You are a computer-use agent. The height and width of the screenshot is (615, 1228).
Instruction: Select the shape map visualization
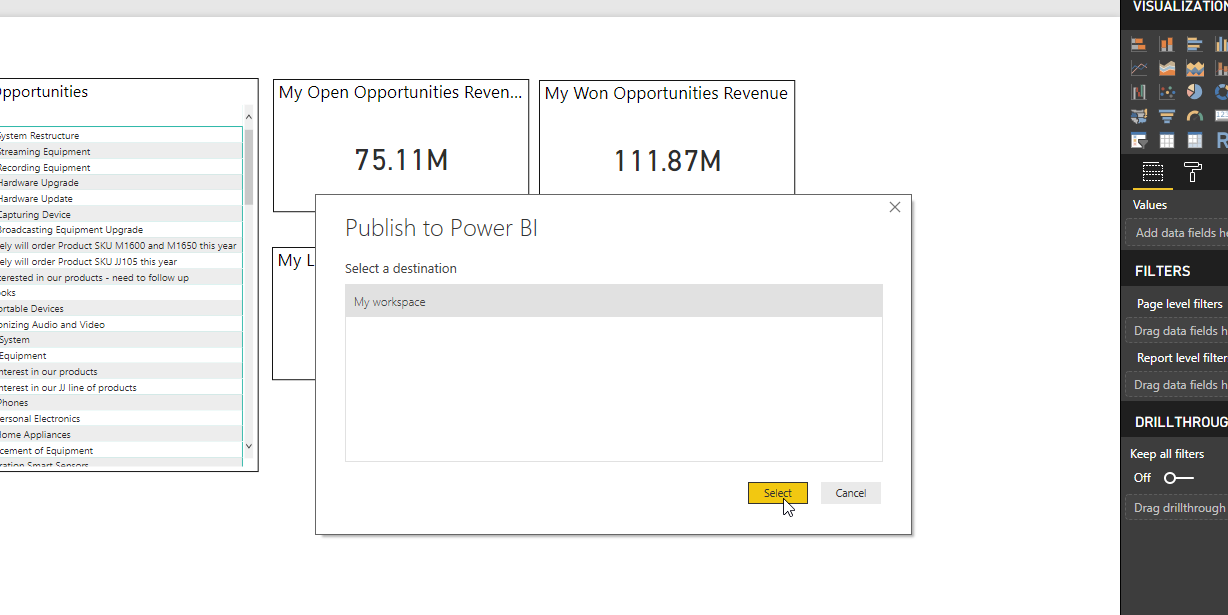tap(1139, 116)
